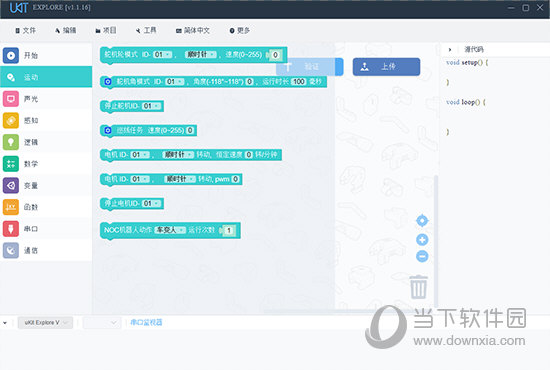Click speed value 0 on 舵机轮模式 block
The width and height of the screenshot is (550, 370).
pyautogui.click(x=275, y=55)
